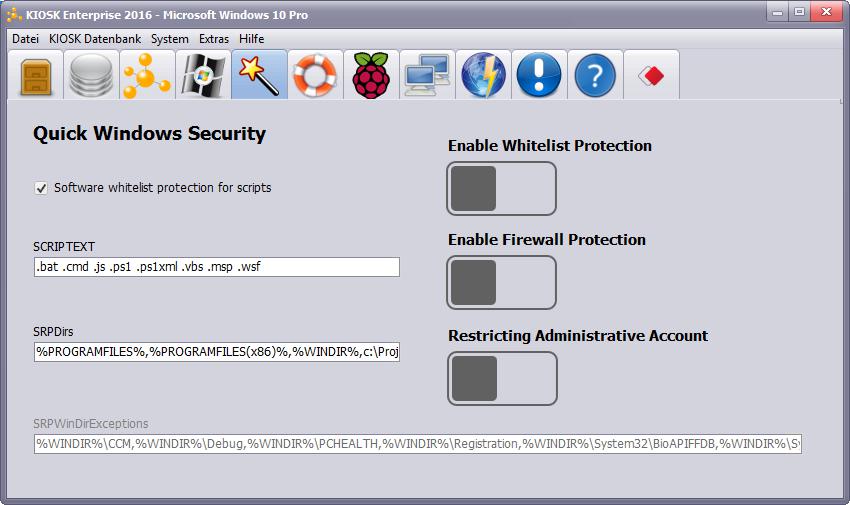The height and width of the screenshot is (505, 850).
Task: Open the Windows flag toolbar icon
Action: [203, 75]
